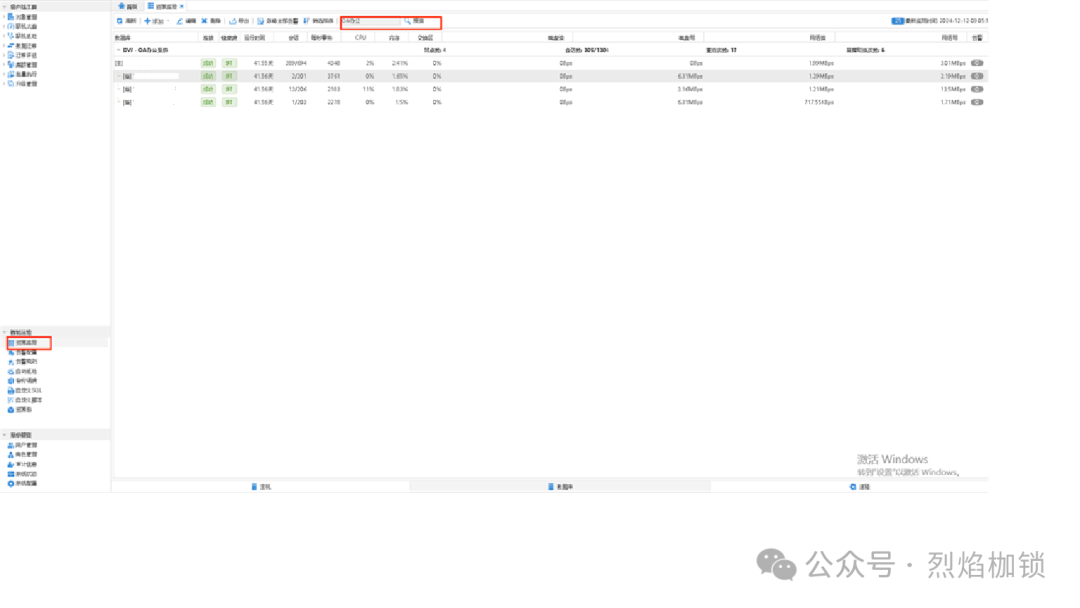Click the 13/206 sessions cell

click(x=298, y=90)
